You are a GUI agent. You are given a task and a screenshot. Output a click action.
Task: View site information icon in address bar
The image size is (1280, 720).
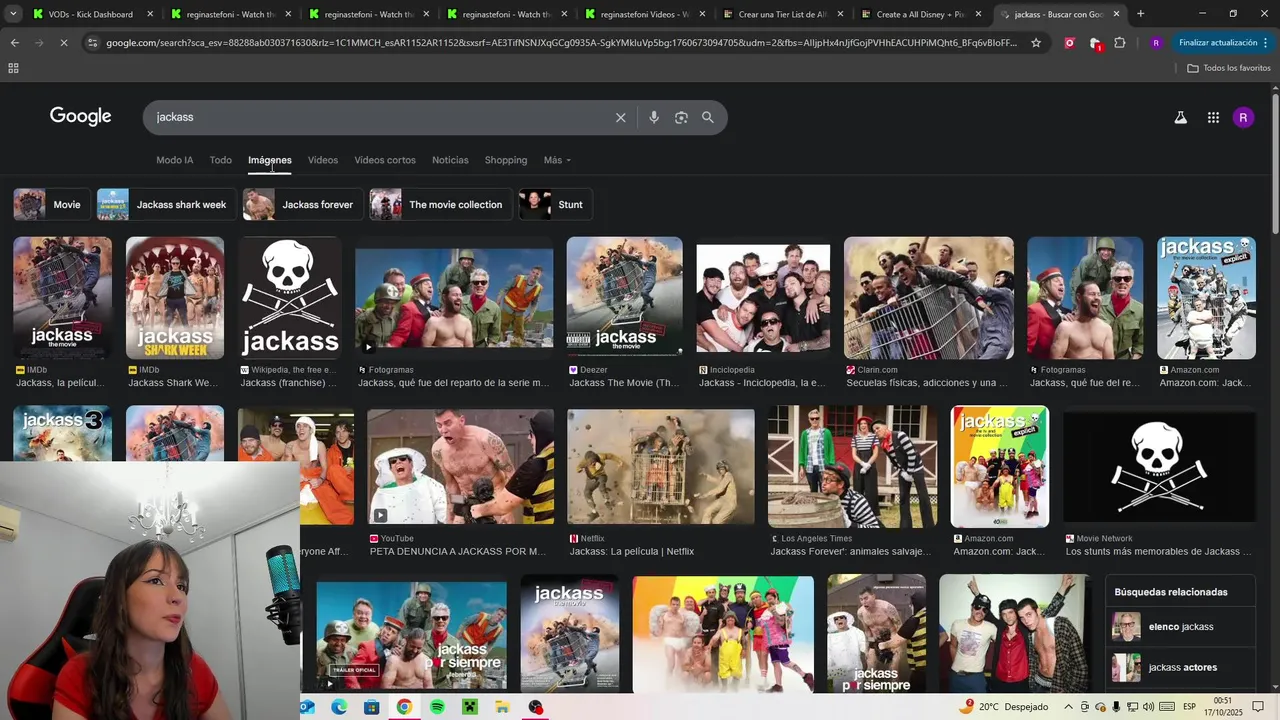point(92,43)
